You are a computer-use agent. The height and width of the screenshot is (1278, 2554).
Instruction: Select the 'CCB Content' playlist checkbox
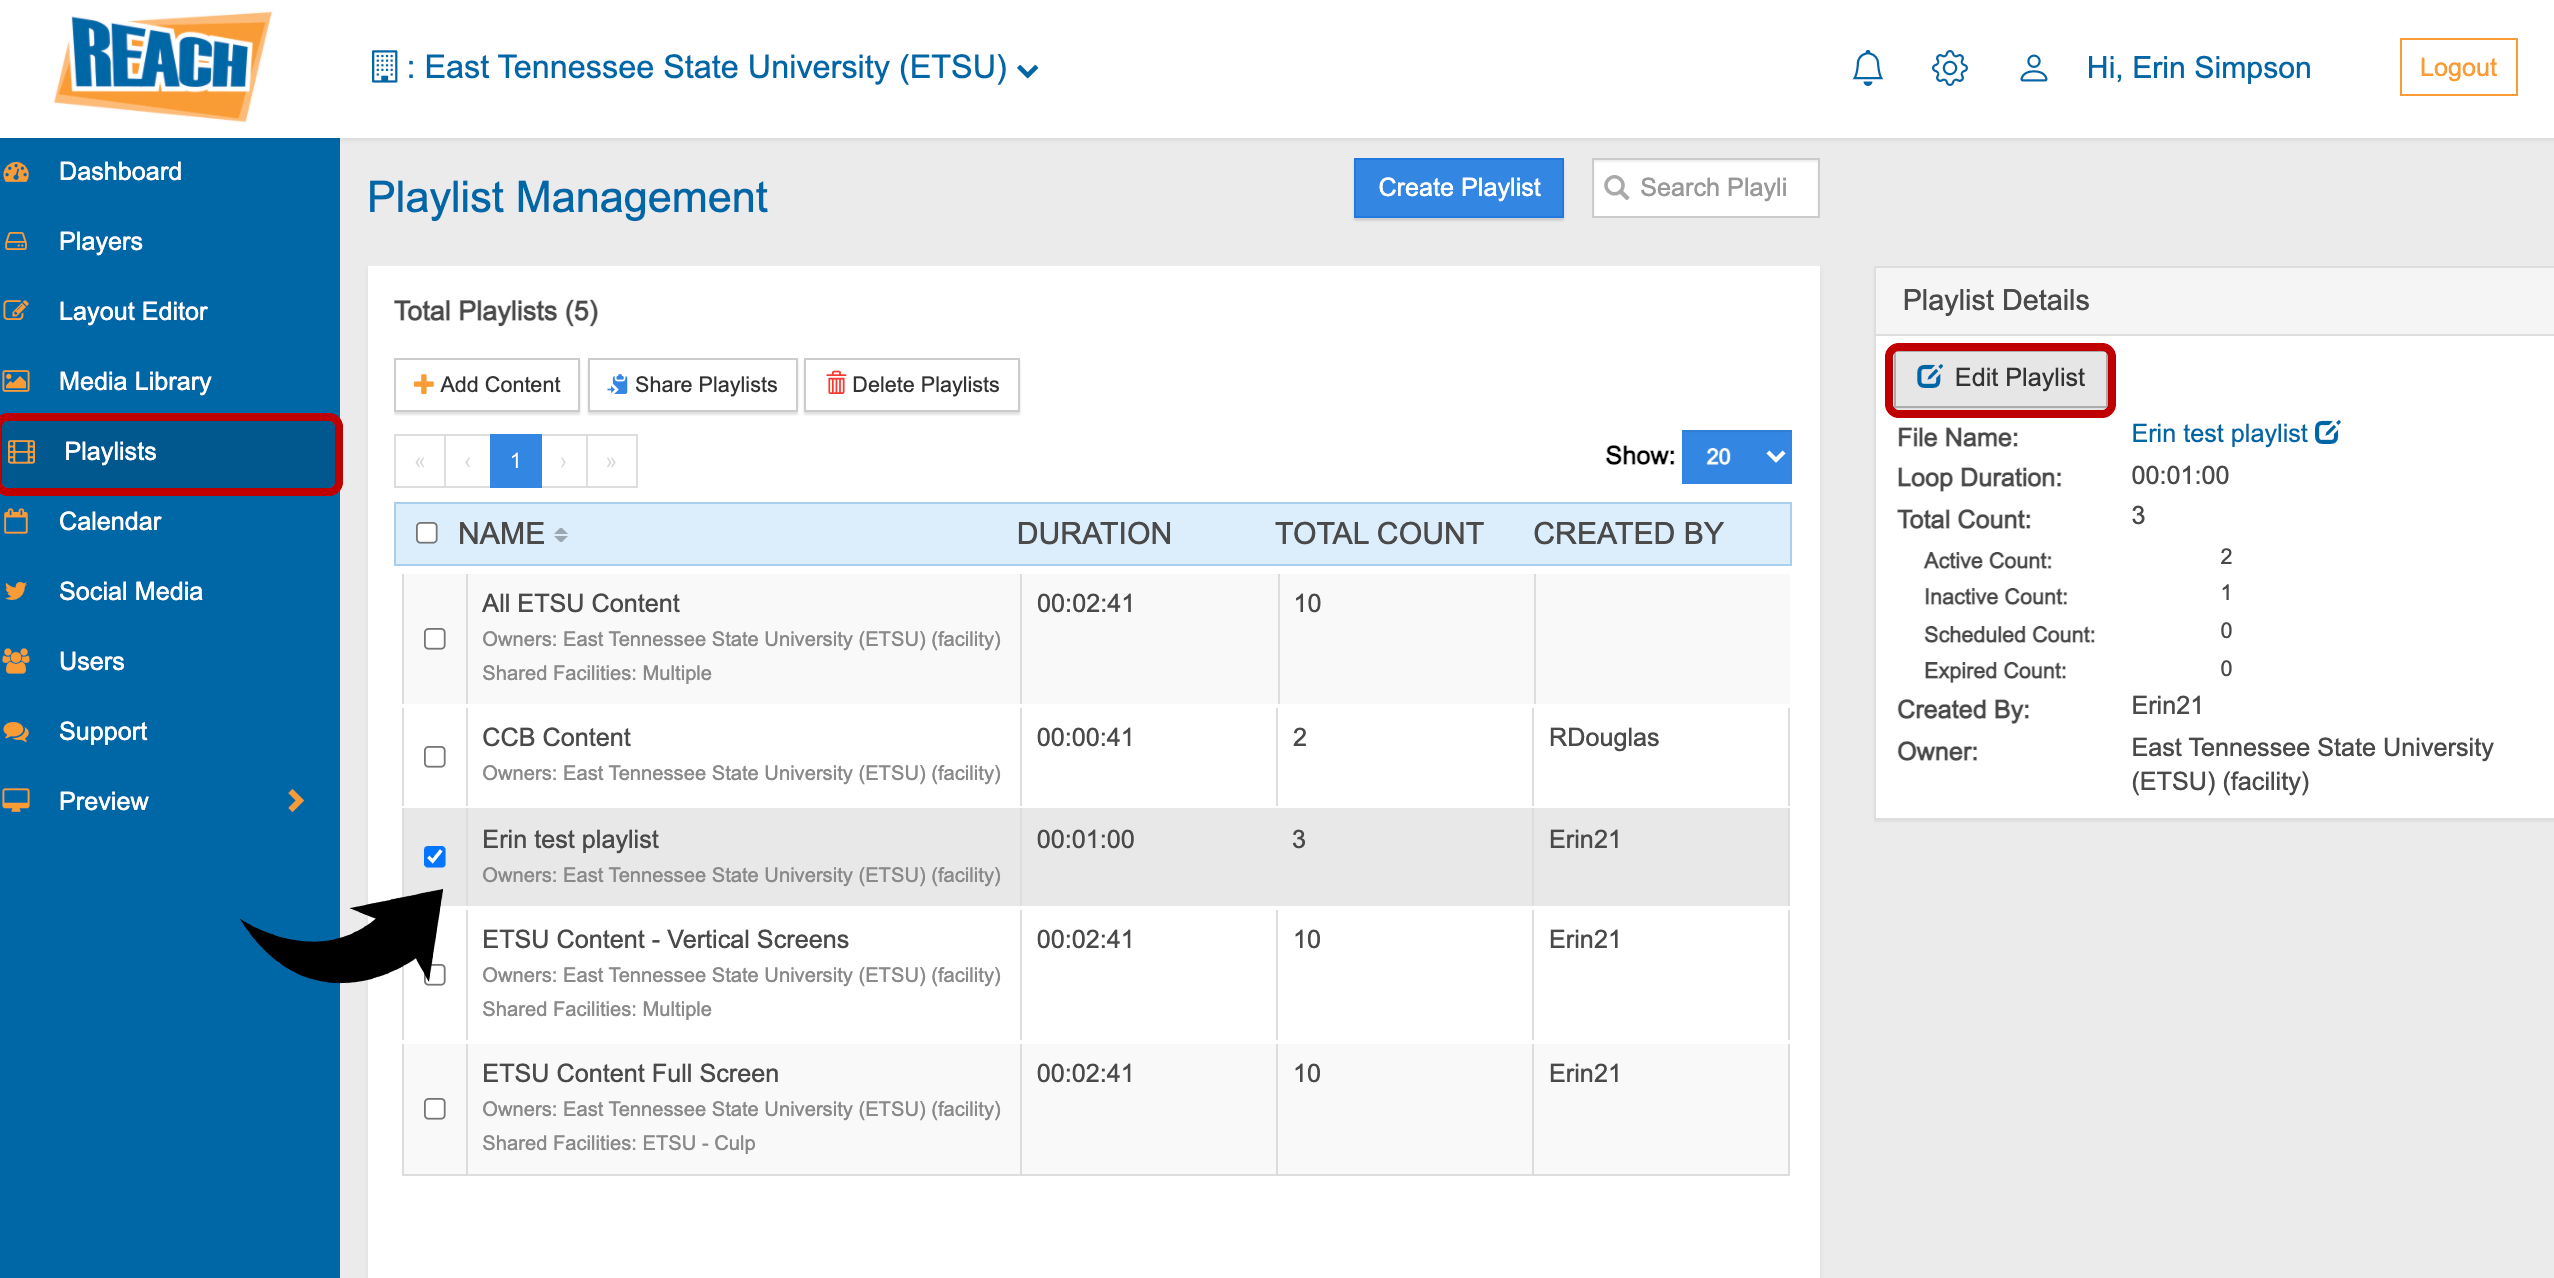pos(434,757)
